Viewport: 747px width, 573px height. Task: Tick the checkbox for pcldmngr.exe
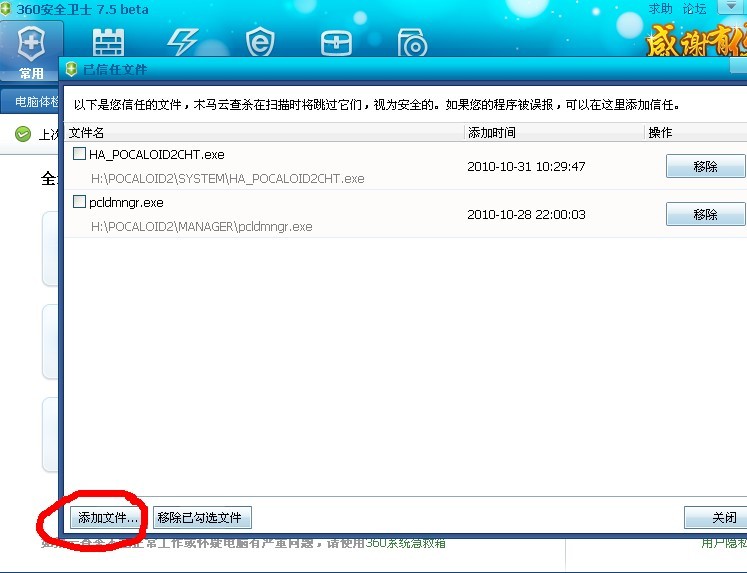coord(79,201)
